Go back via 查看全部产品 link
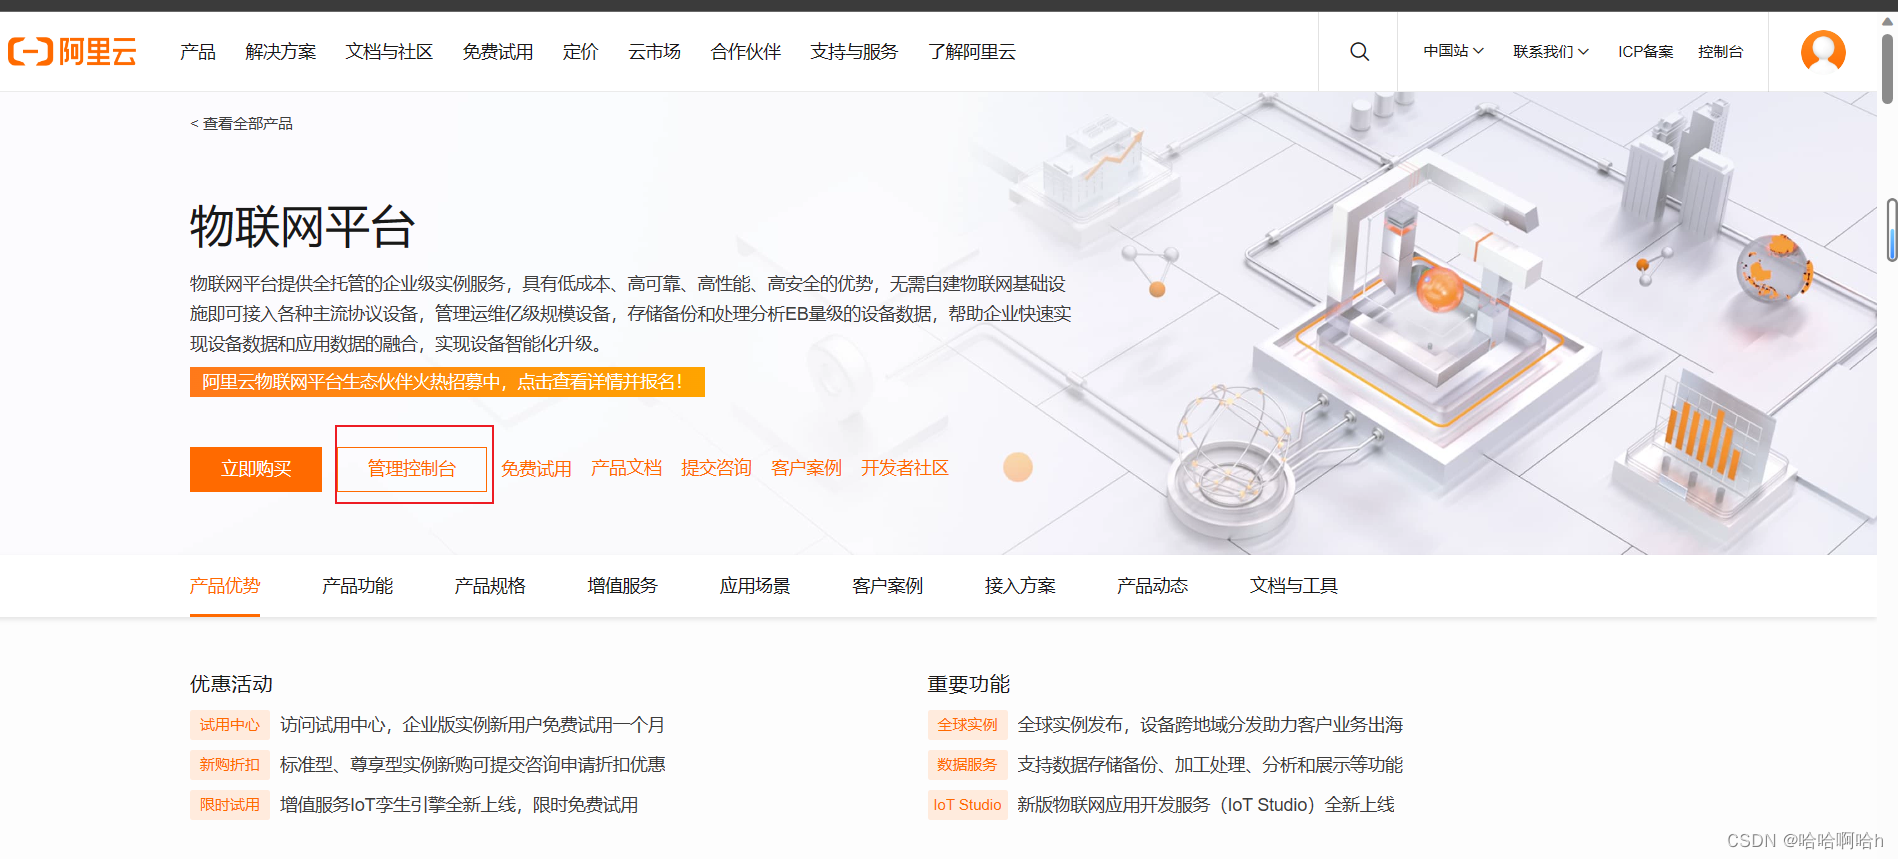This screenshot has height=859, width=1898. (x=242, y=124)
